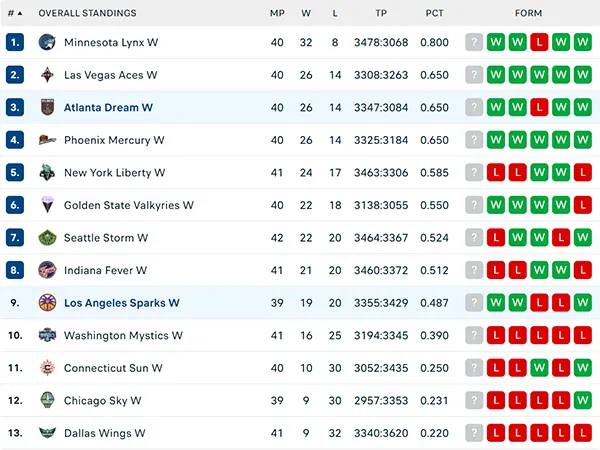The image size is (600, 450).
Task: Click the upcoming-match question mark for Indiana Fever
Action: click(x=474, y=270)
